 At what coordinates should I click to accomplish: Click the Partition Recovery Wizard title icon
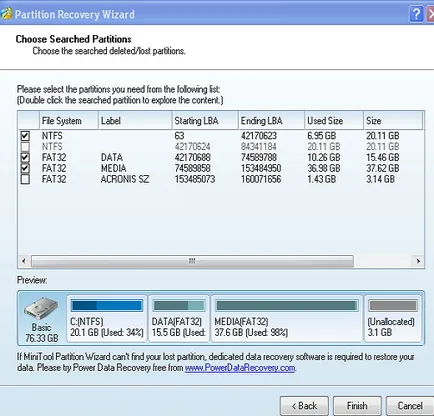[6, 14]
